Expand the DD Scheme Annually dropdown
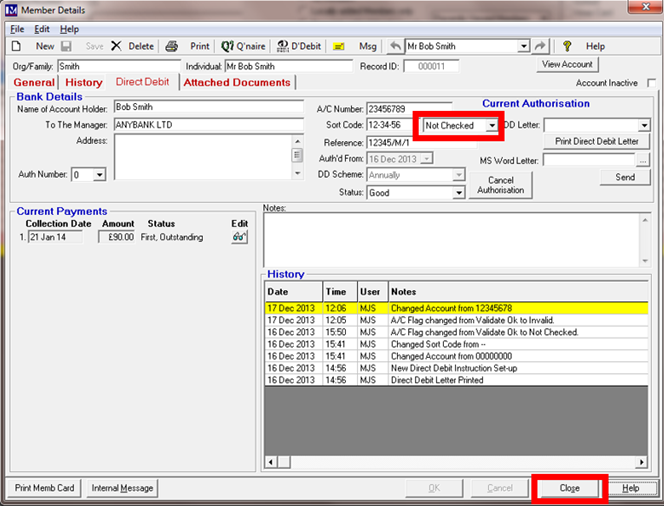 coord(459,175)
